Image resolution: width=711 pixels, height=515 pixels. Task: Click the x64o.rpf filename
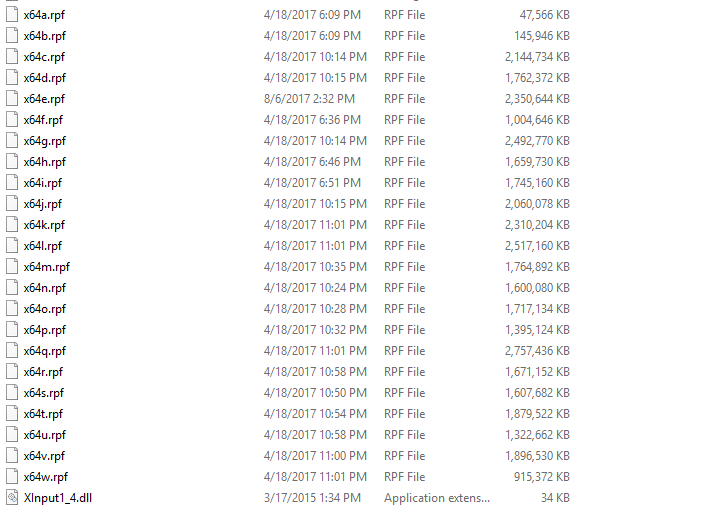45,309
